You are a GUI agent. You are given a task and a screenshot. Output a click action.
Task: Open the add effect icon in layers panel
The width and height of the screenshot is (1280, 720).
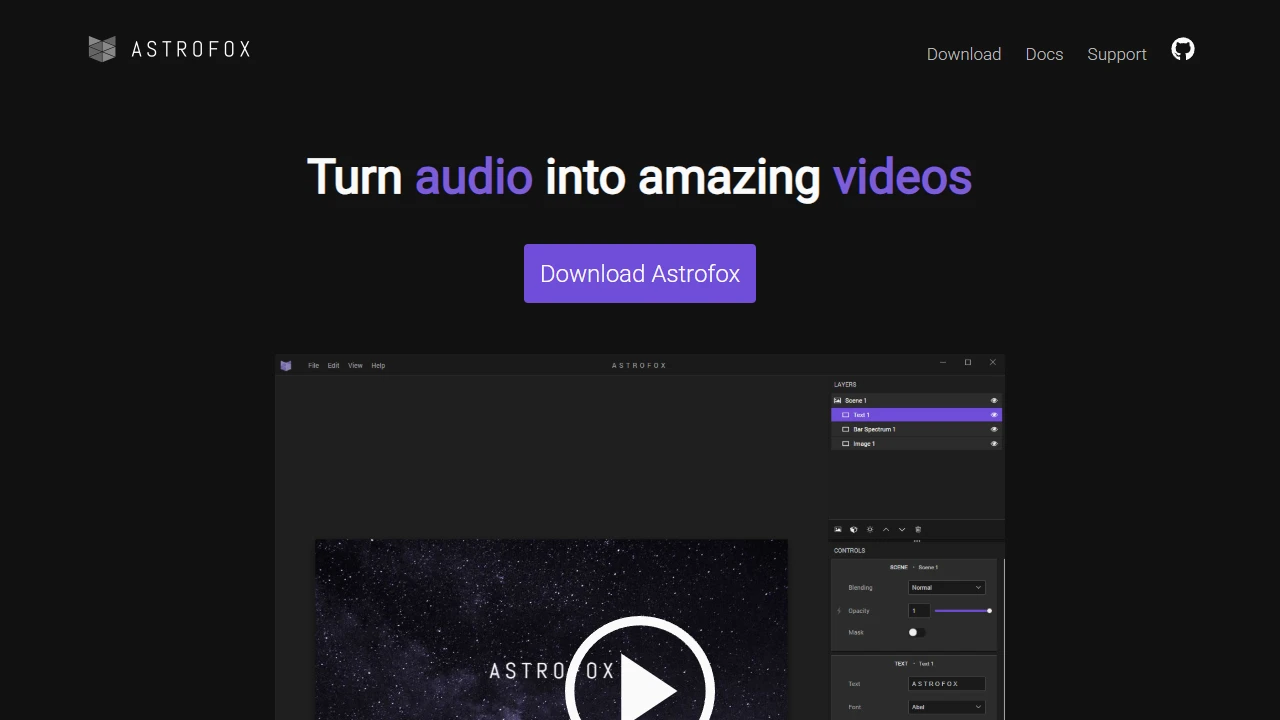(870, 529)
